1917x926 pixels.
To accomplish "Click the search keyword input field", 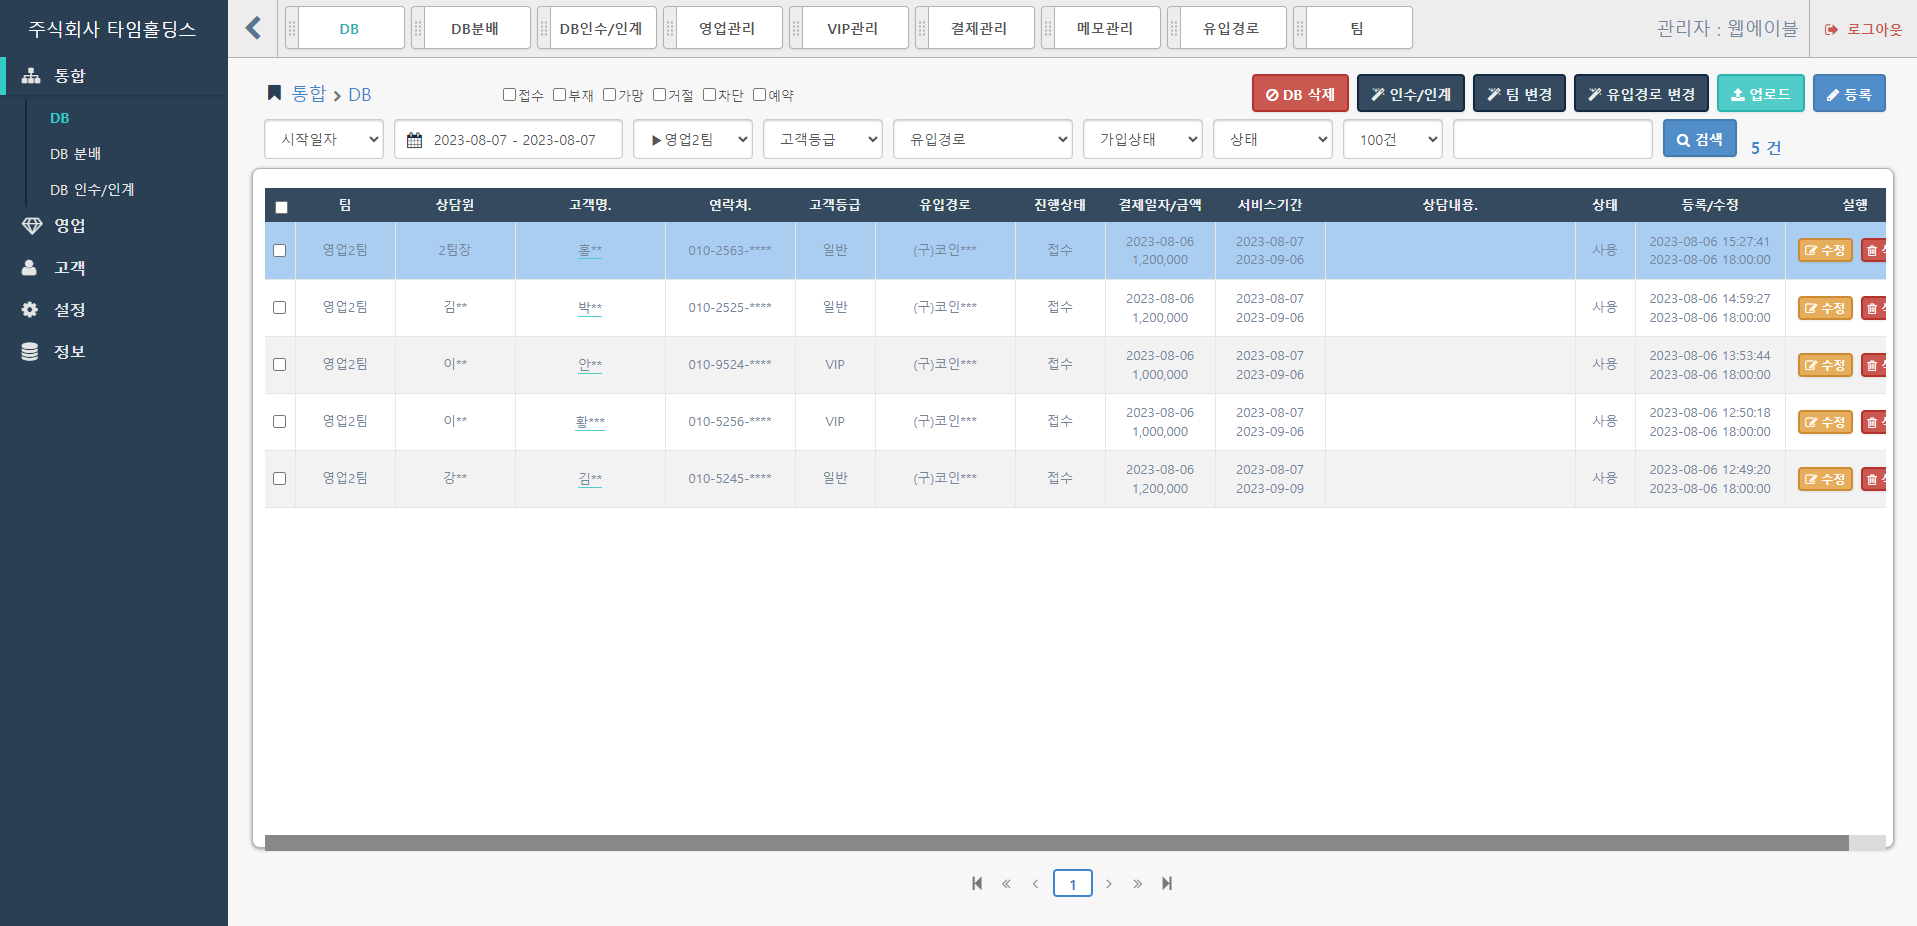I will tap(1552, 139).
